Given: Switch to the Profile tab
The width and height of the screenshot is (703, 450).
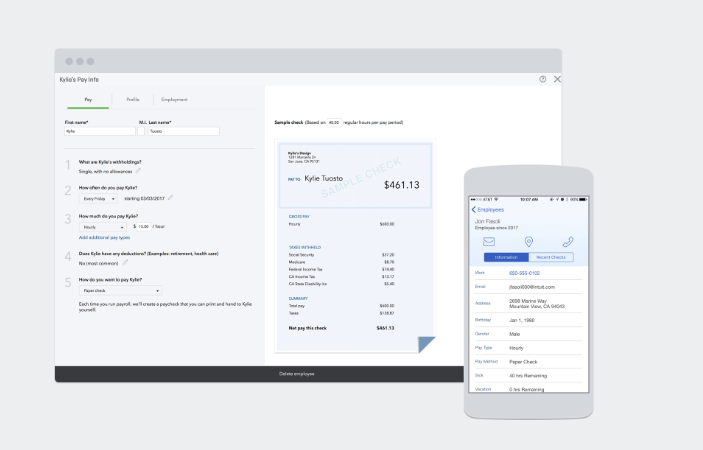Looking at the screenshot, I should [x=133, y=100].
